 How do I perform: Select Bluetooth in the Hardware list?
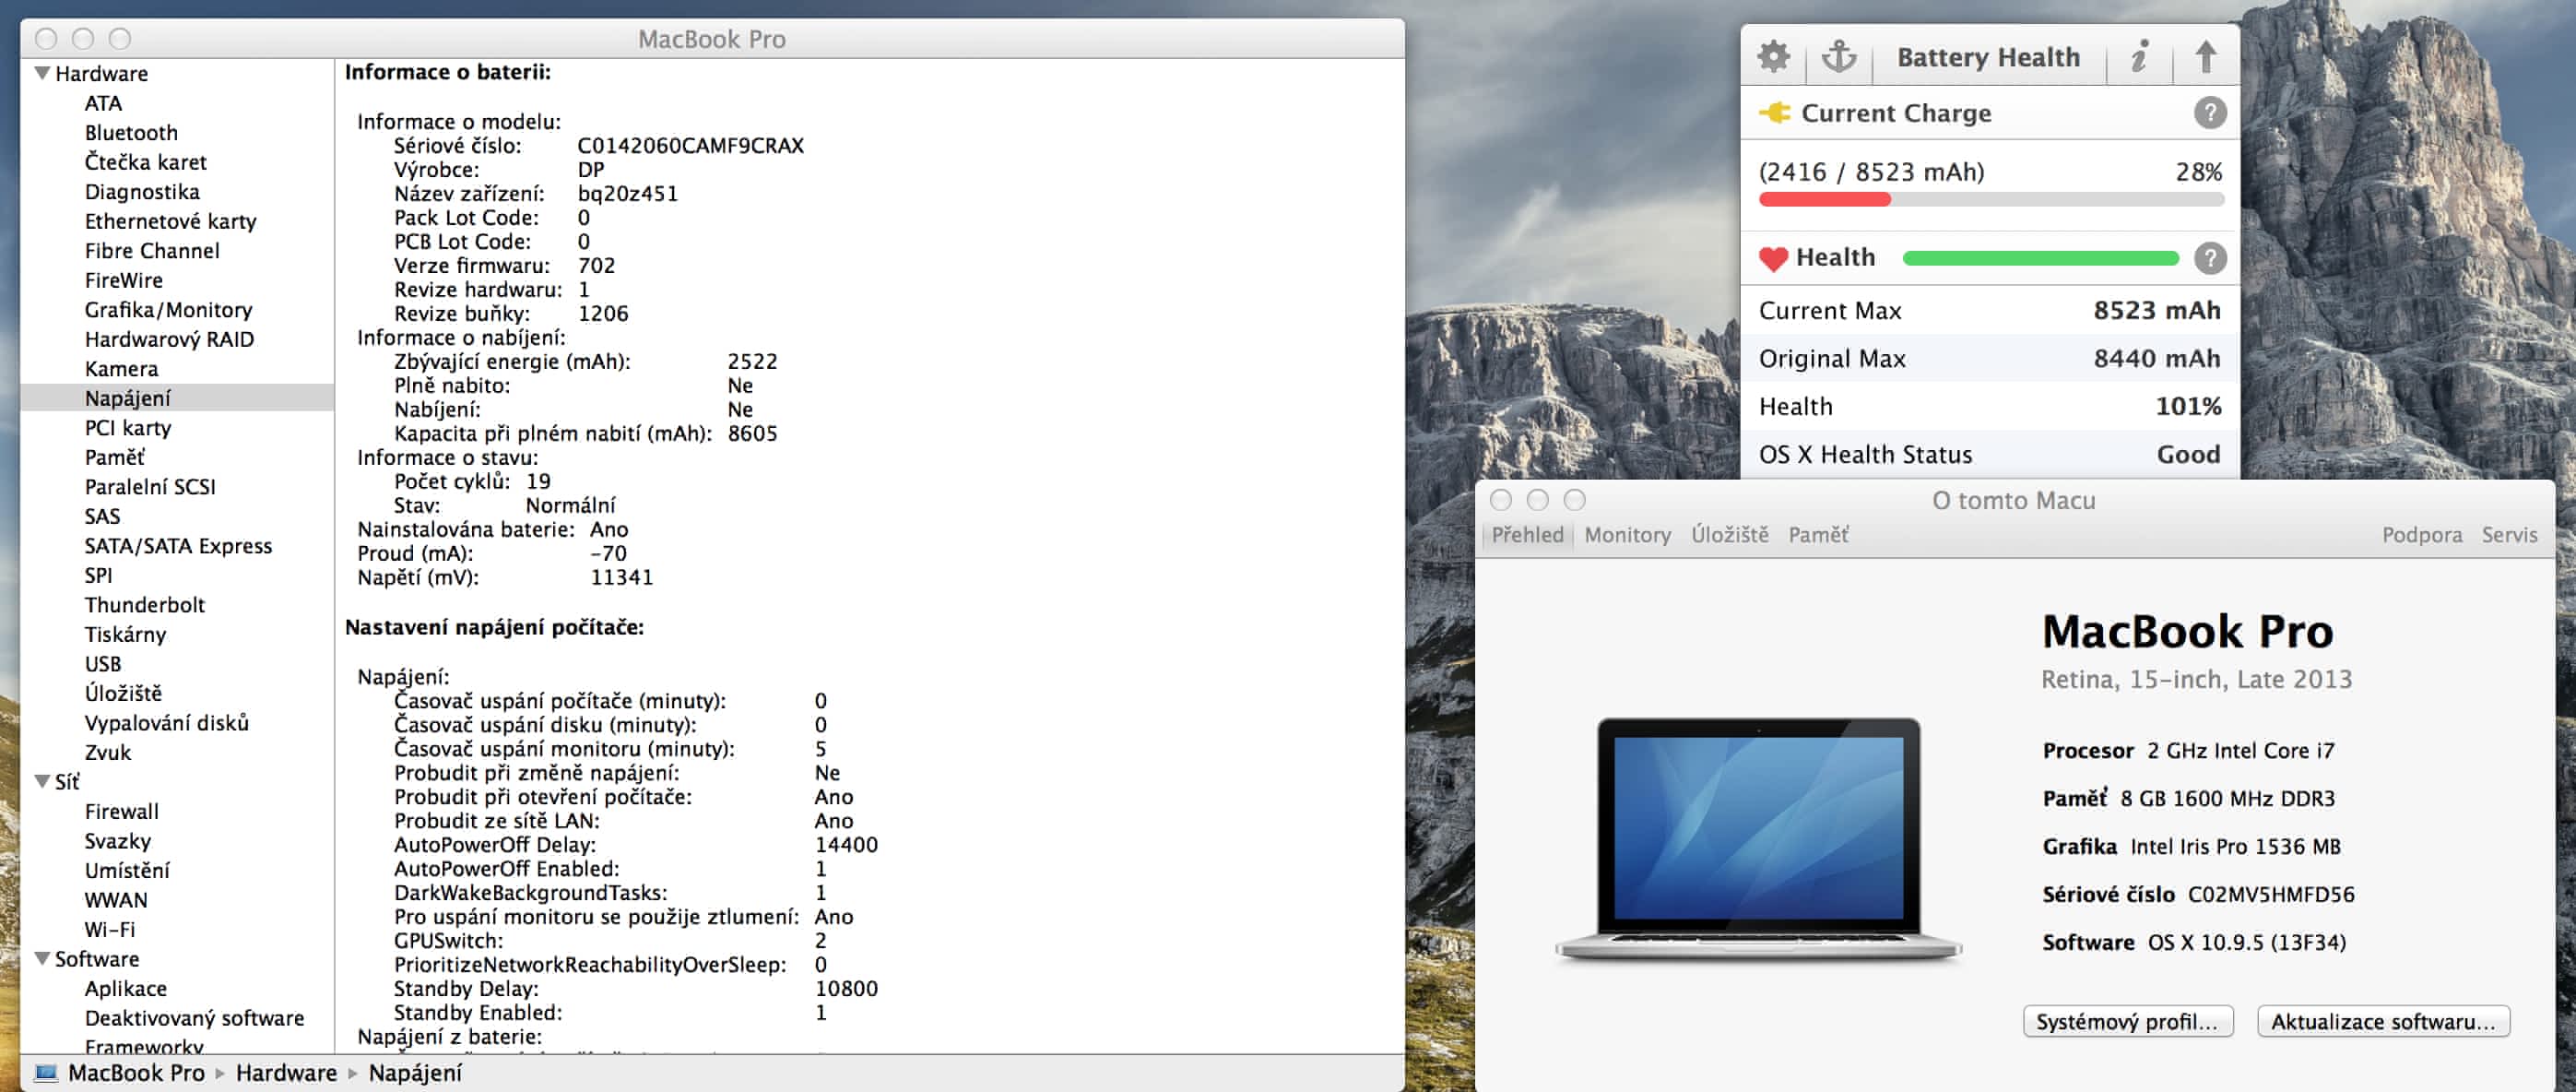click(131, 133)
